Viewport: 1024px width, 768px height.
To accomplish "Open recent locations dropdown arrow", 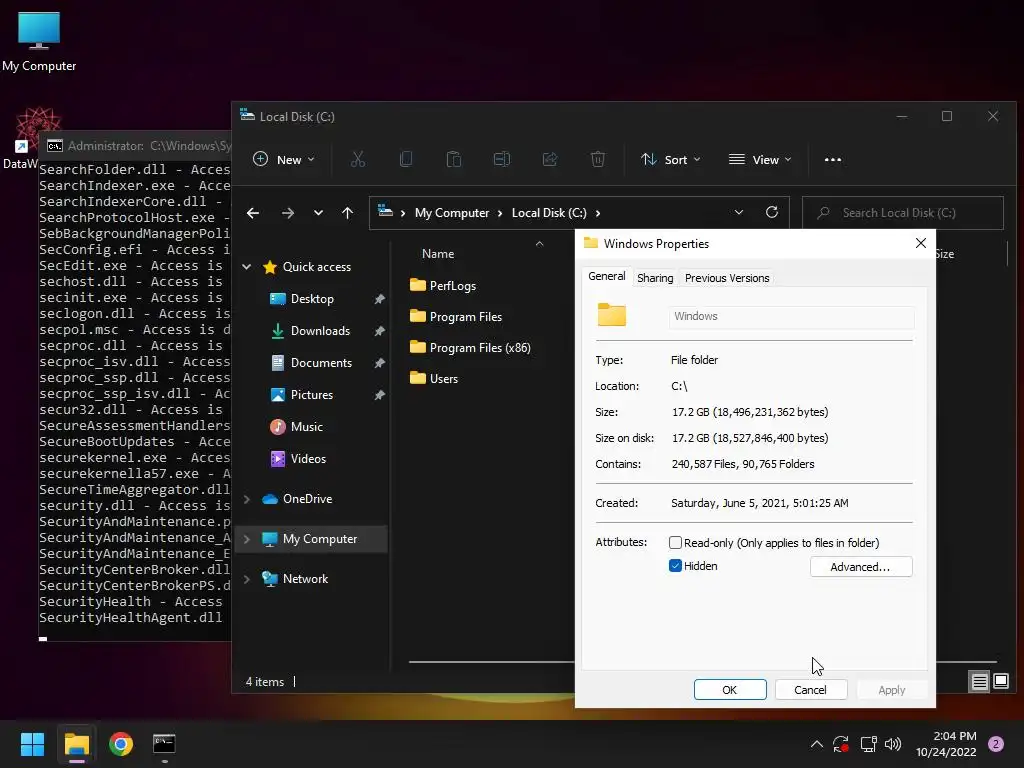I will 318,213.
